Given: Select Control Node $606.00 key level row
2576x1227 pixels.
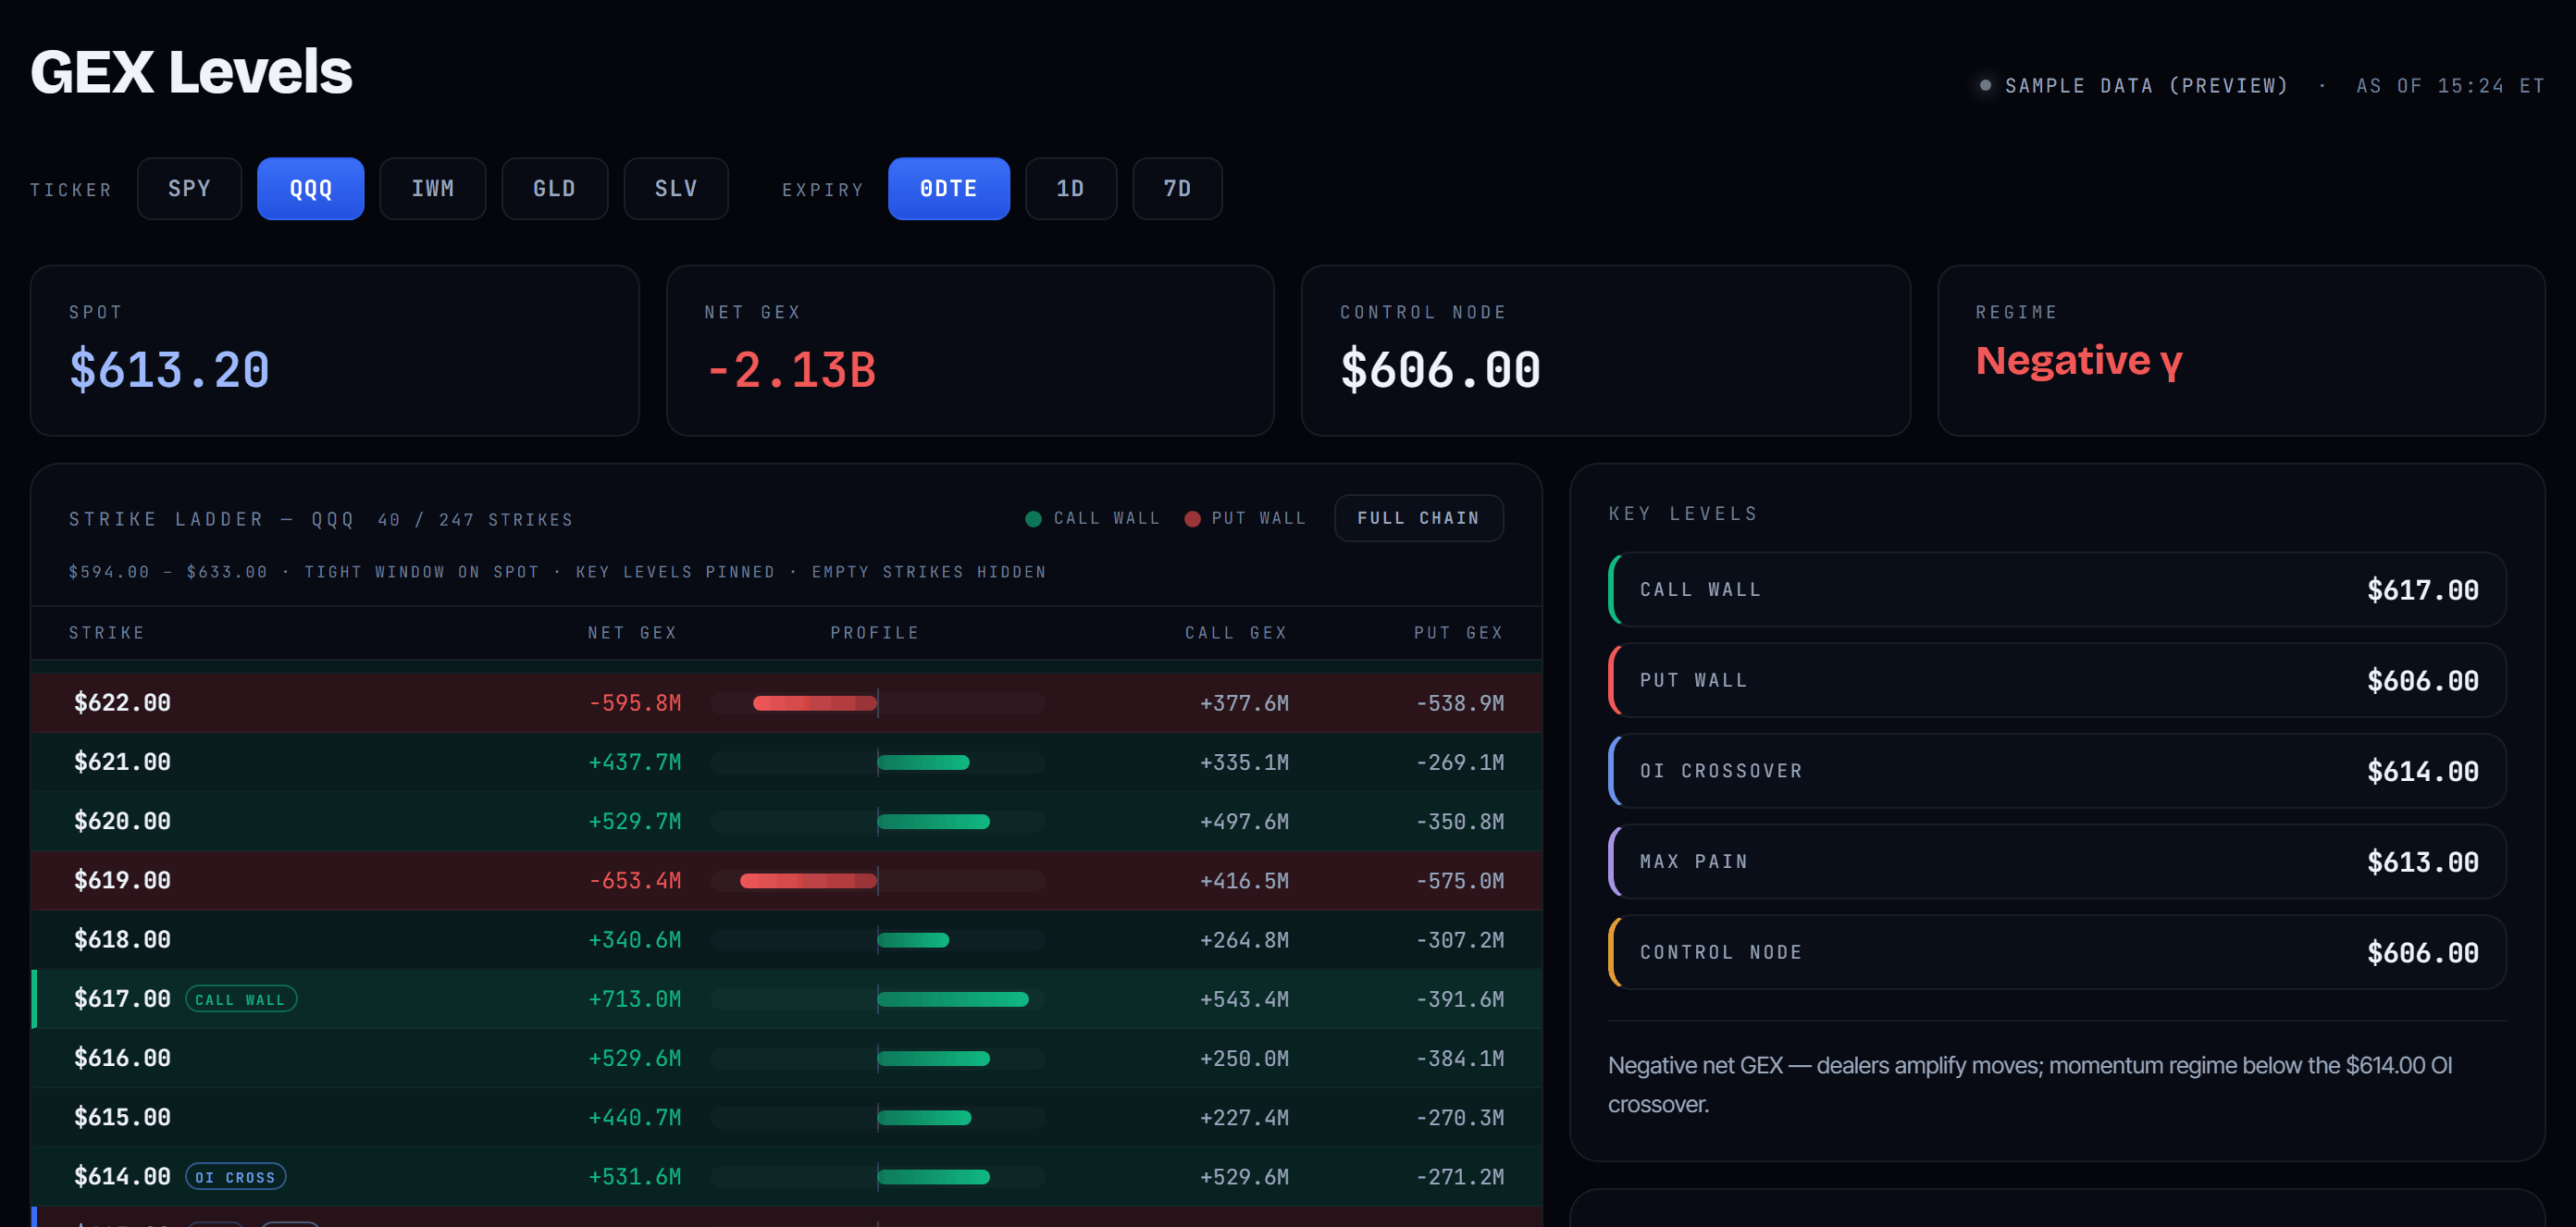Looking at the screenshot, I should 2057,952.
